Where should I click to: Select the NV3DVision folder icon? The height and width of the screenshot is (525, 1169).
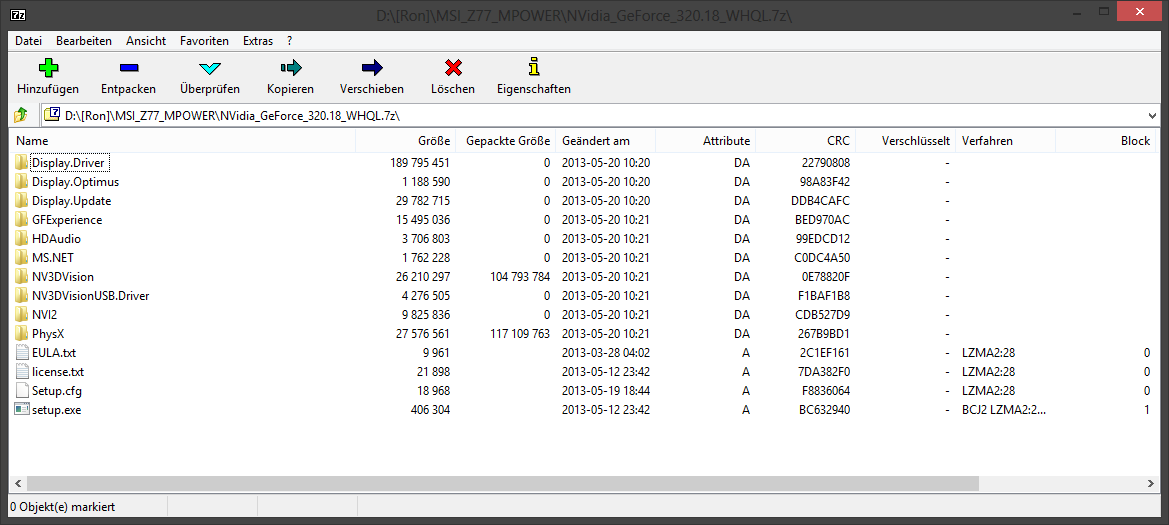[22, 277]
